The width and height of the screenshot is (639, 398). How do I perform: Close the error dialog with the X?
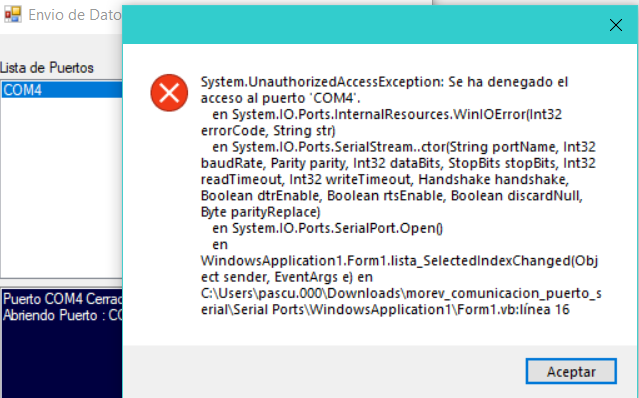point(616,25)
